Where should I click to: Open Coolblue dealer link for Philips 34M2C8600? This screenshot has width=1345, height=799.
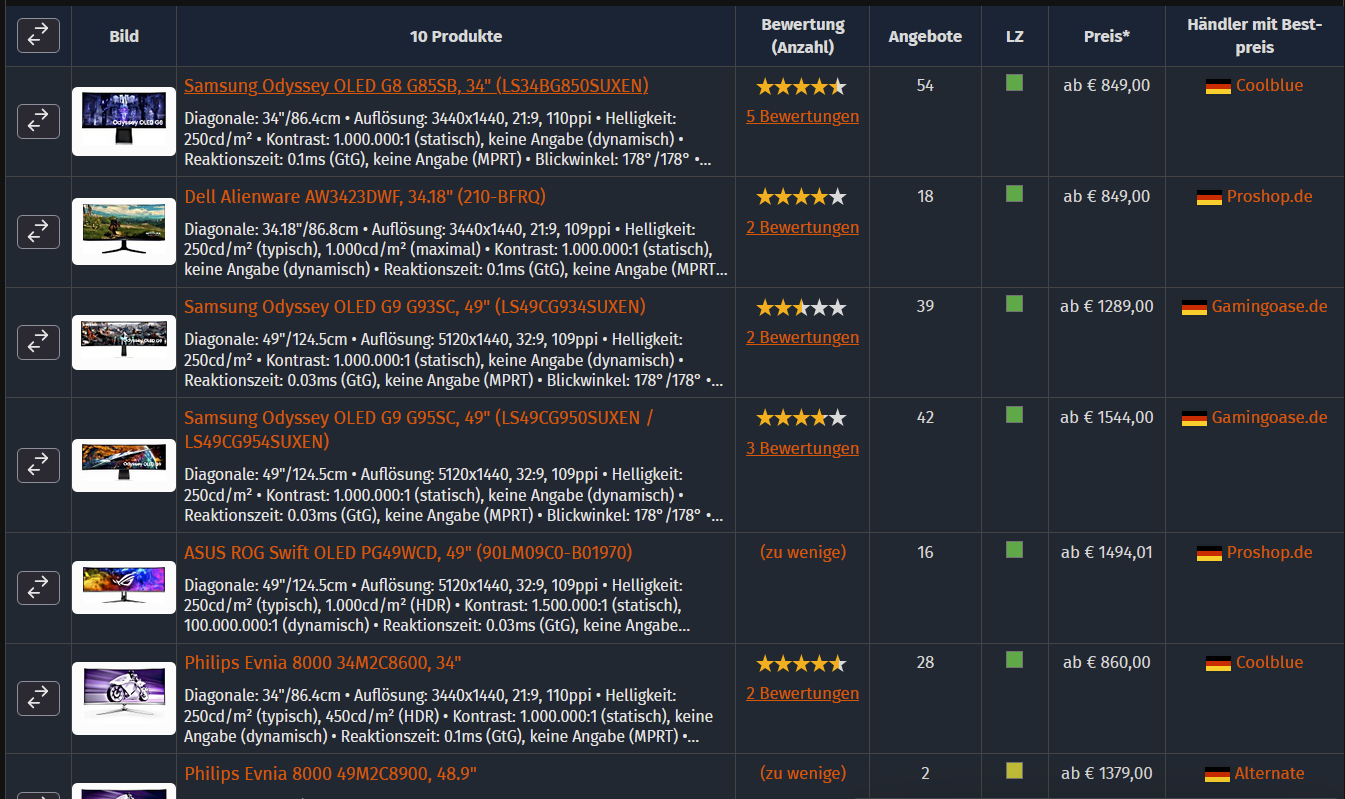[x=1270, y=662]
